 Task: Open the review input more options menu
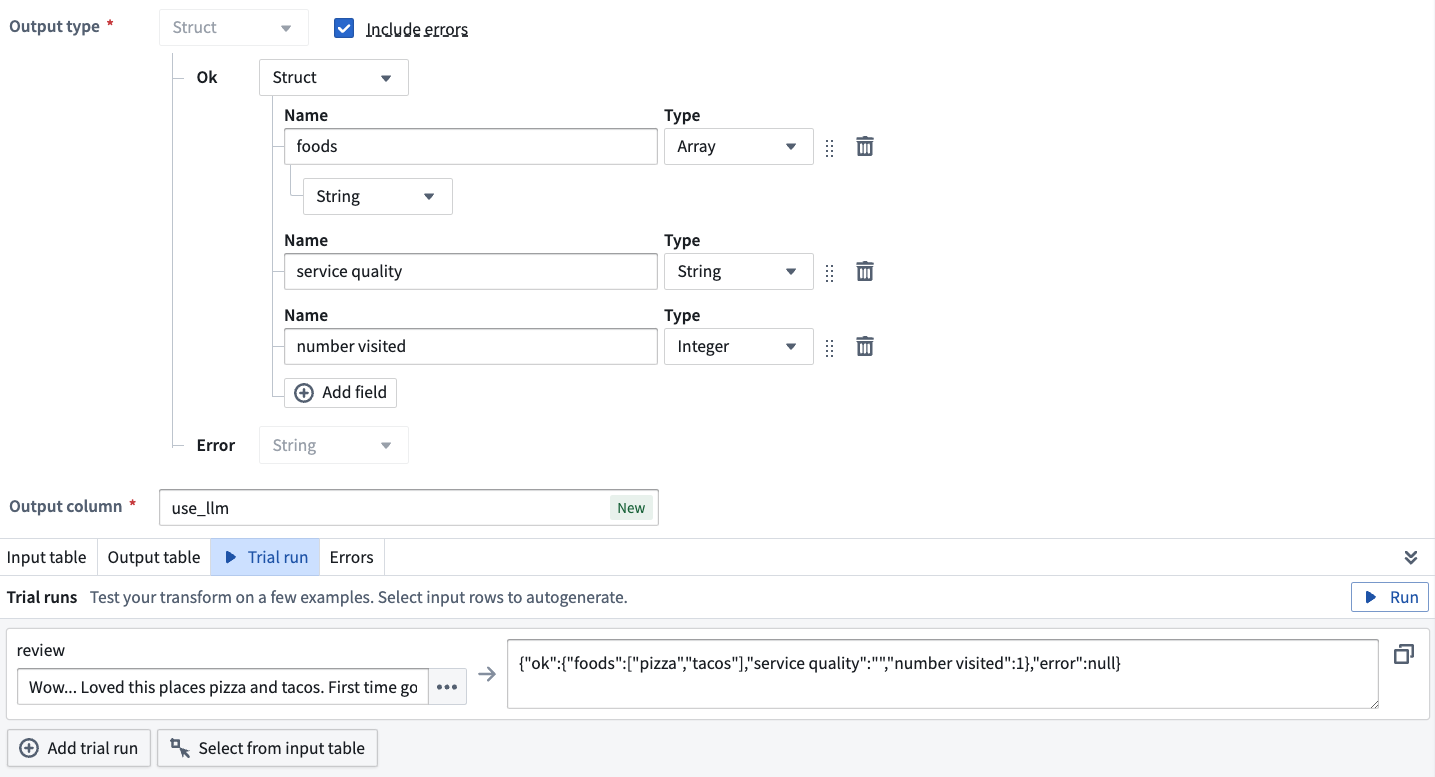click(447, 687)
